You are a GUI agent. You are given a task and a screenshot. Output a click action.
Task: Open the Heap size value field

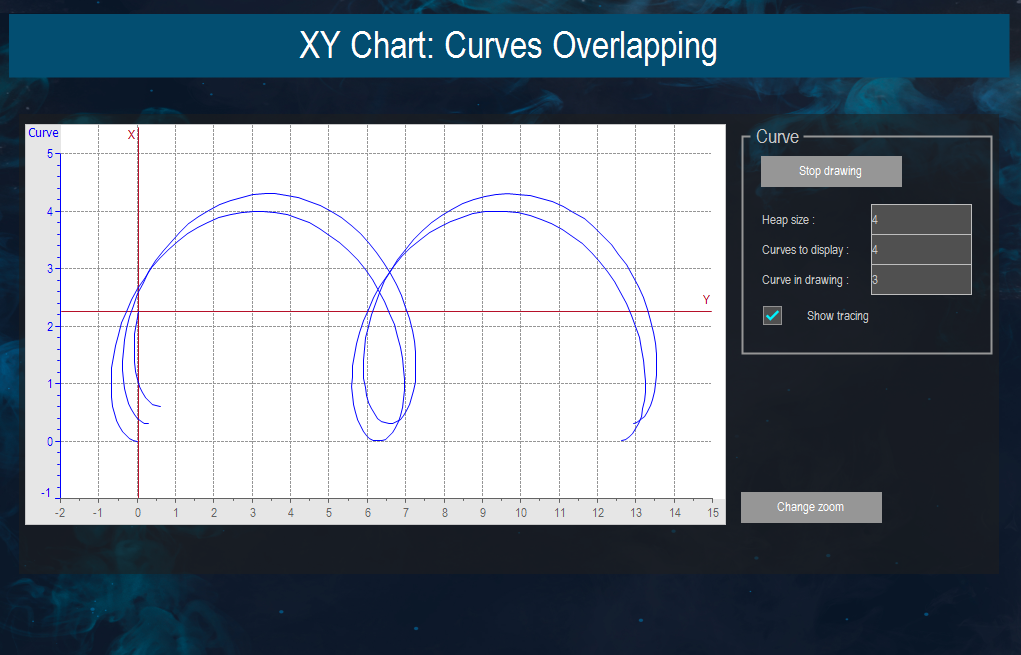pyautogui.click(x=920, y=218)
